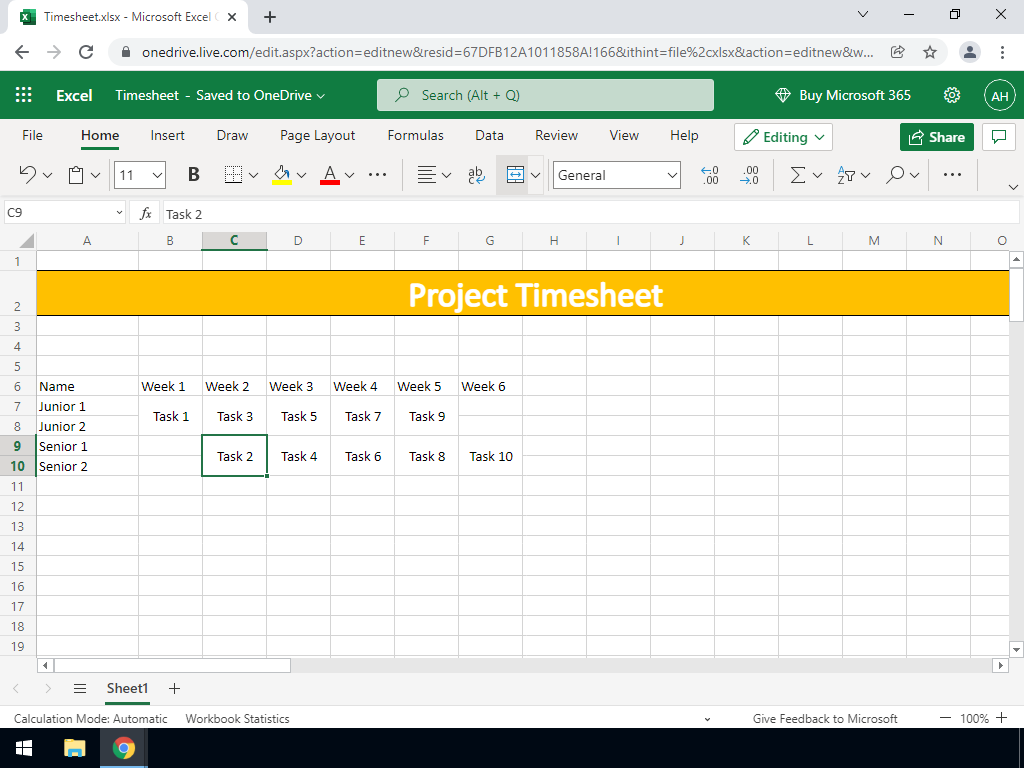Open the Excel app launcher grid
The width and height of the screenshot is (1024, 768).
24,95
